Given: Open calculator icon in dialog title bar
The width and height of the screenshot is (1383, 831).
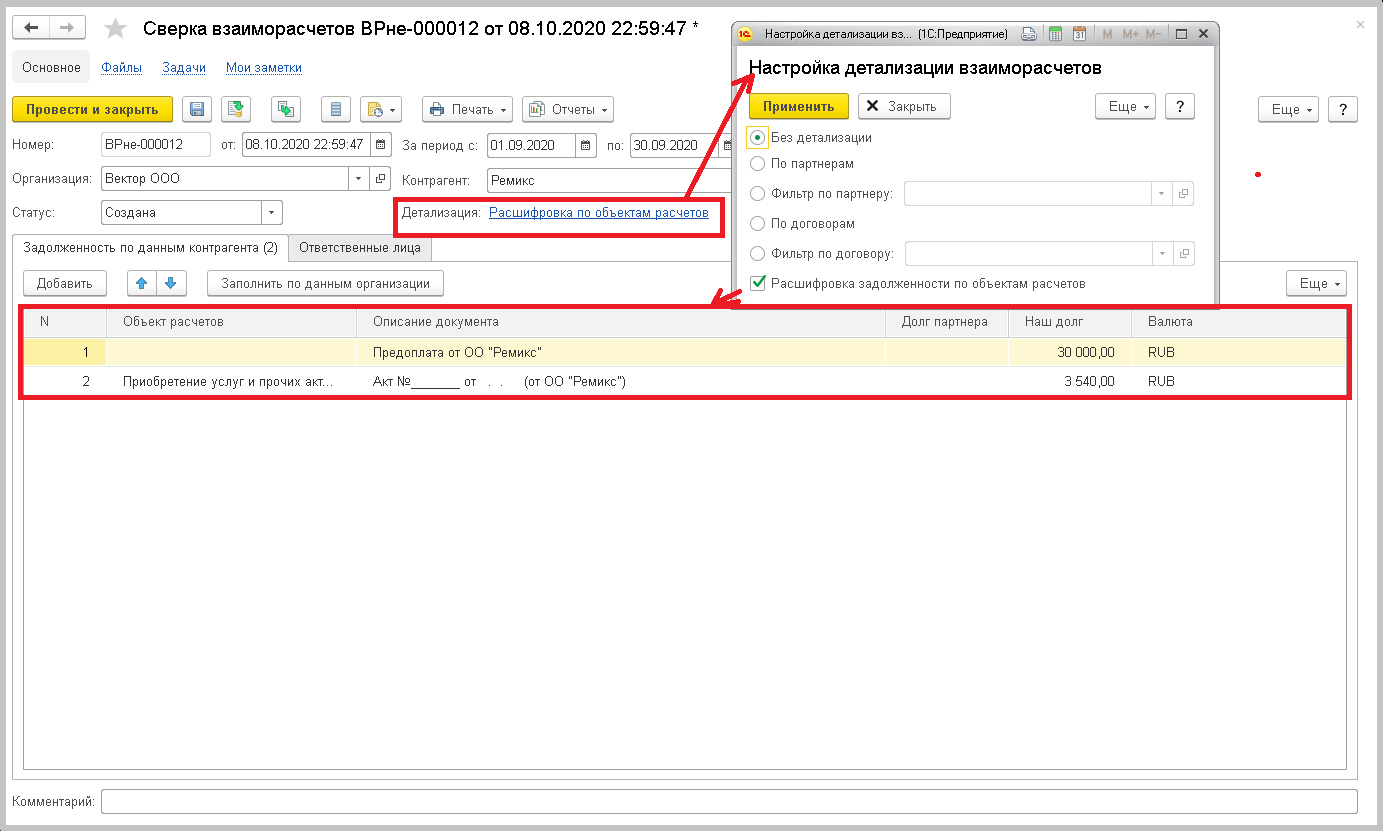Looking at the screenshot, I should pos(1055,34).
